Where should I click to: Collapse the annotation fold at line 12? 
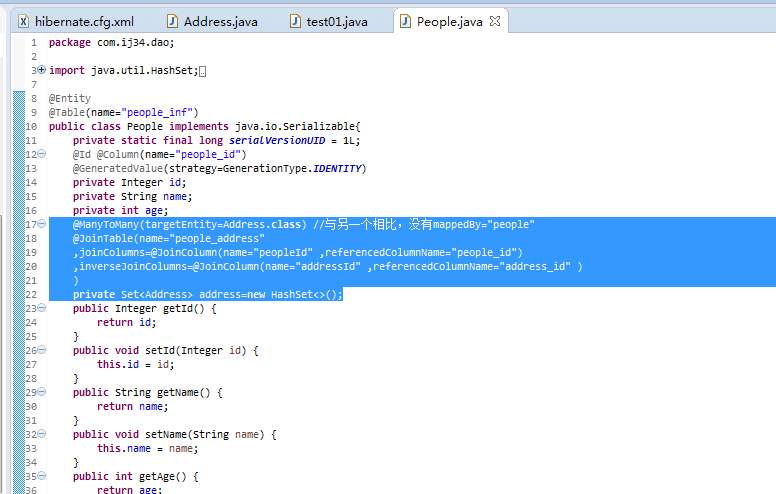point(42,154)
